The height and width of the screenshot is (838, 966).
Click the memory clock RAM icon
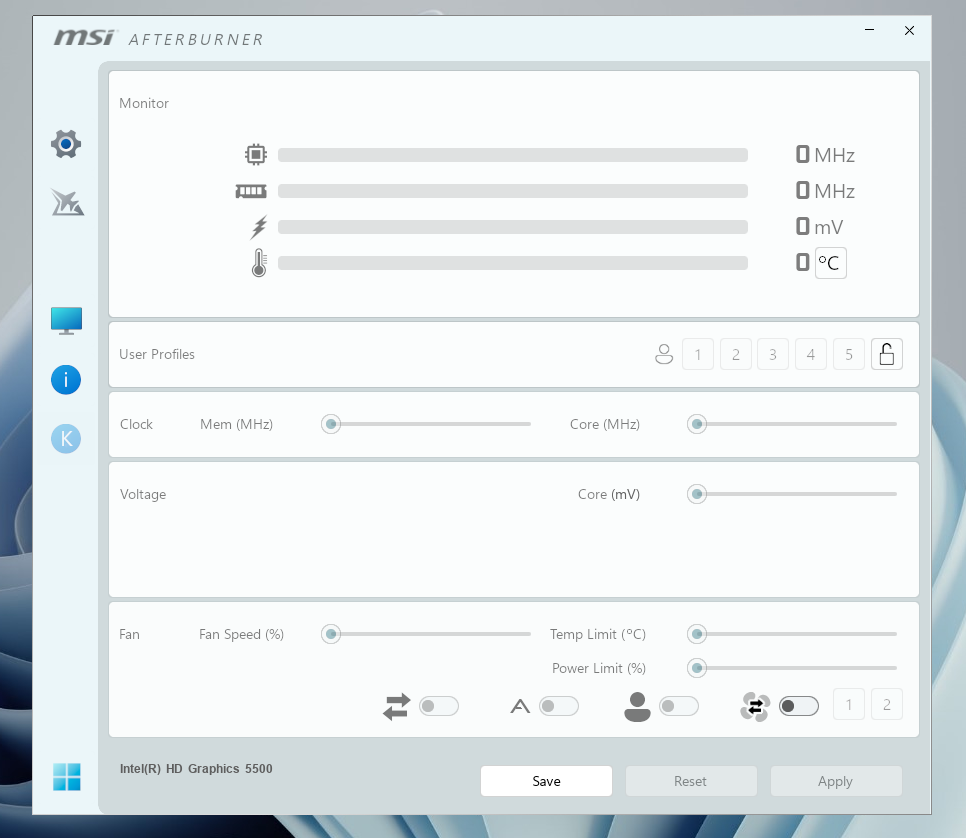point(251,191)
